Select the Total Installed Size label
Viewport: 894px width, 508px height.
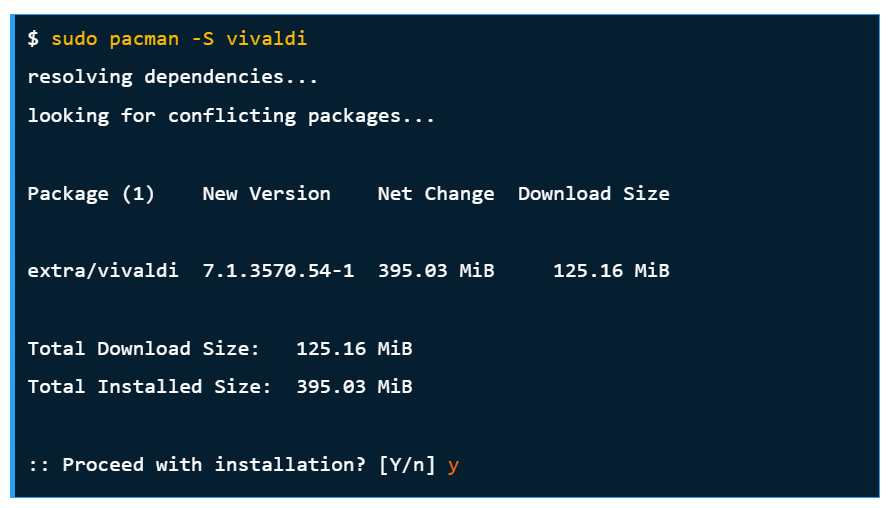tap(149, 387)
